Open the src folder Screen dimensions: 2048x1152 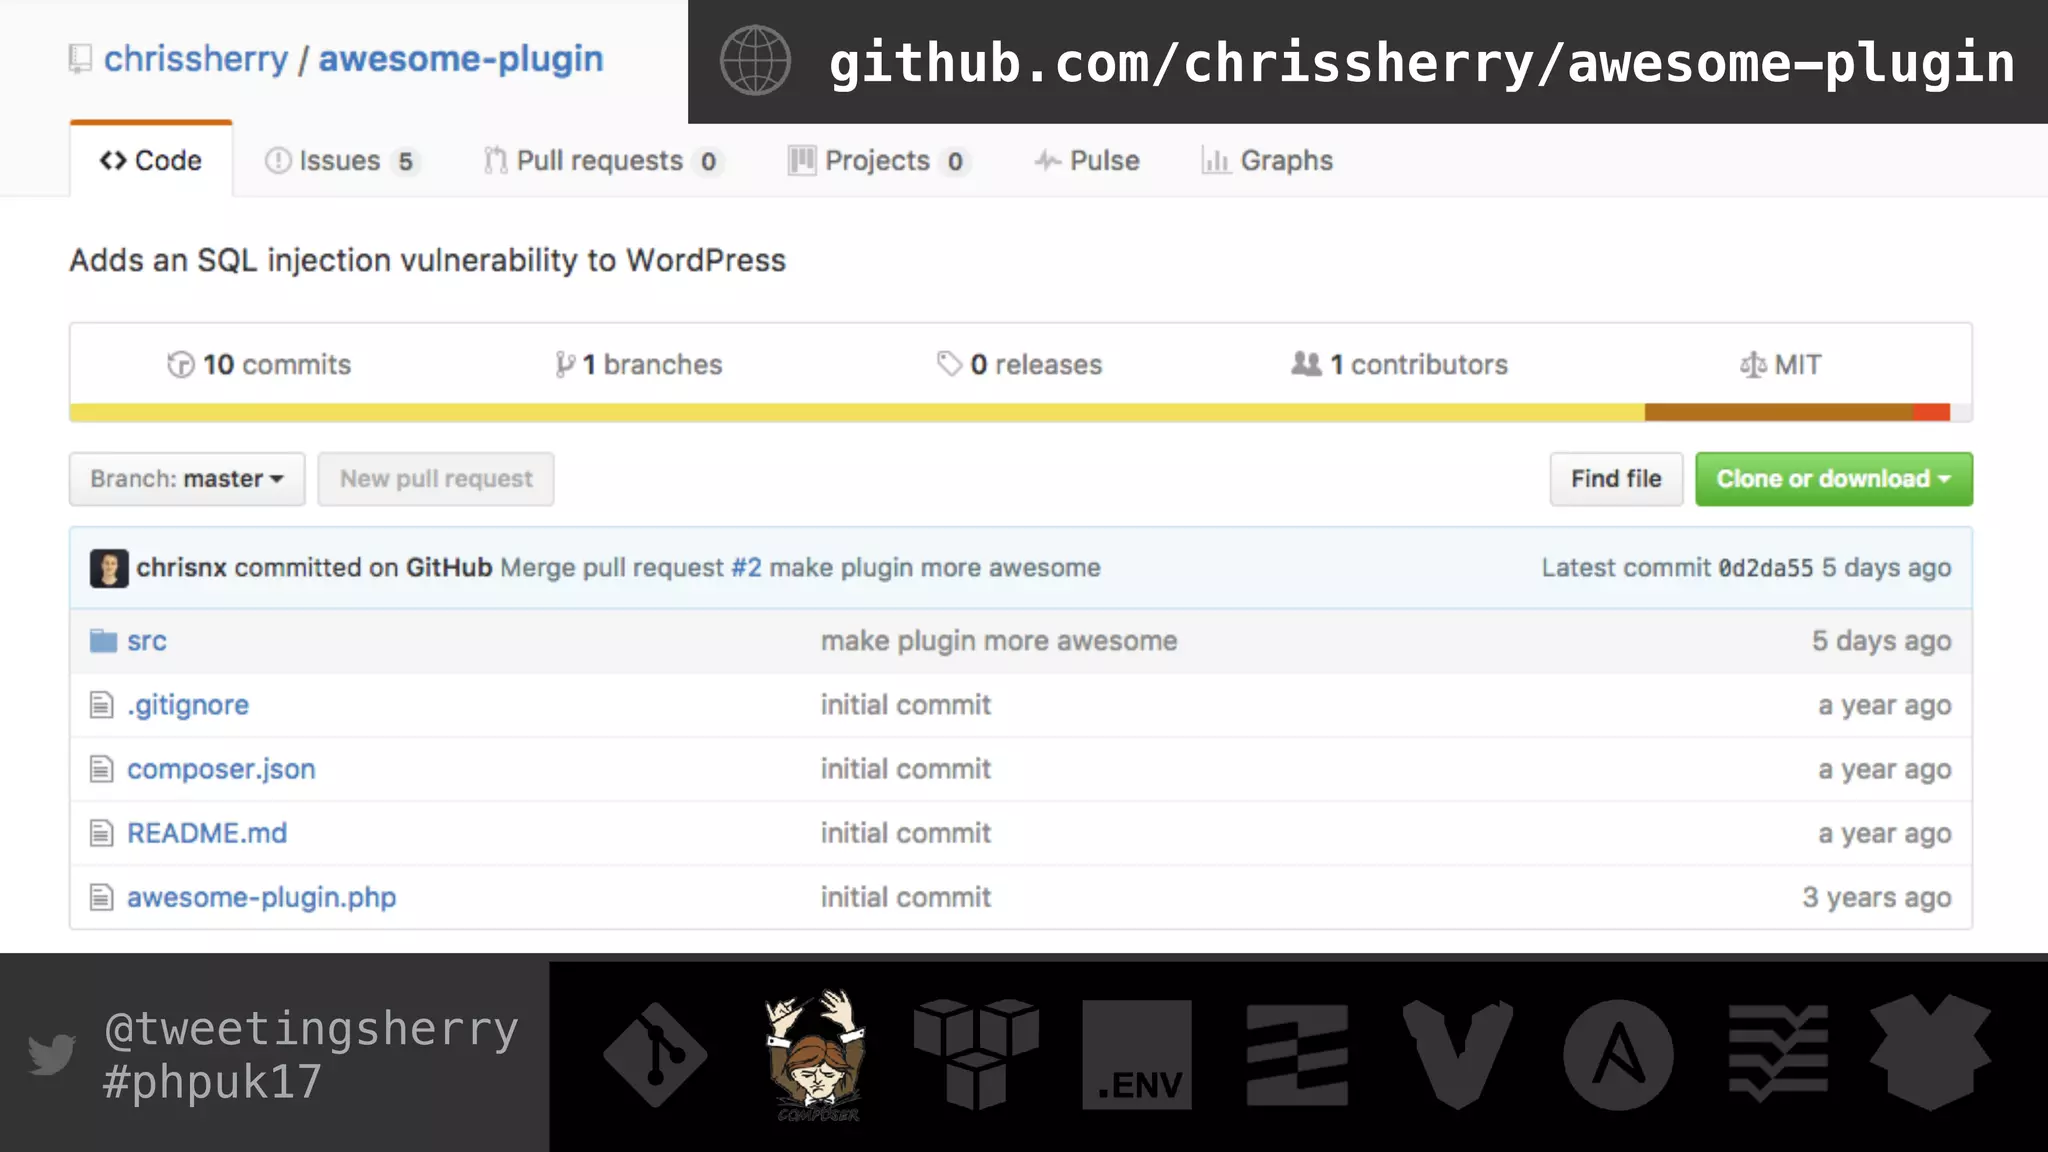pyautogui.click(x=147, y=641)
